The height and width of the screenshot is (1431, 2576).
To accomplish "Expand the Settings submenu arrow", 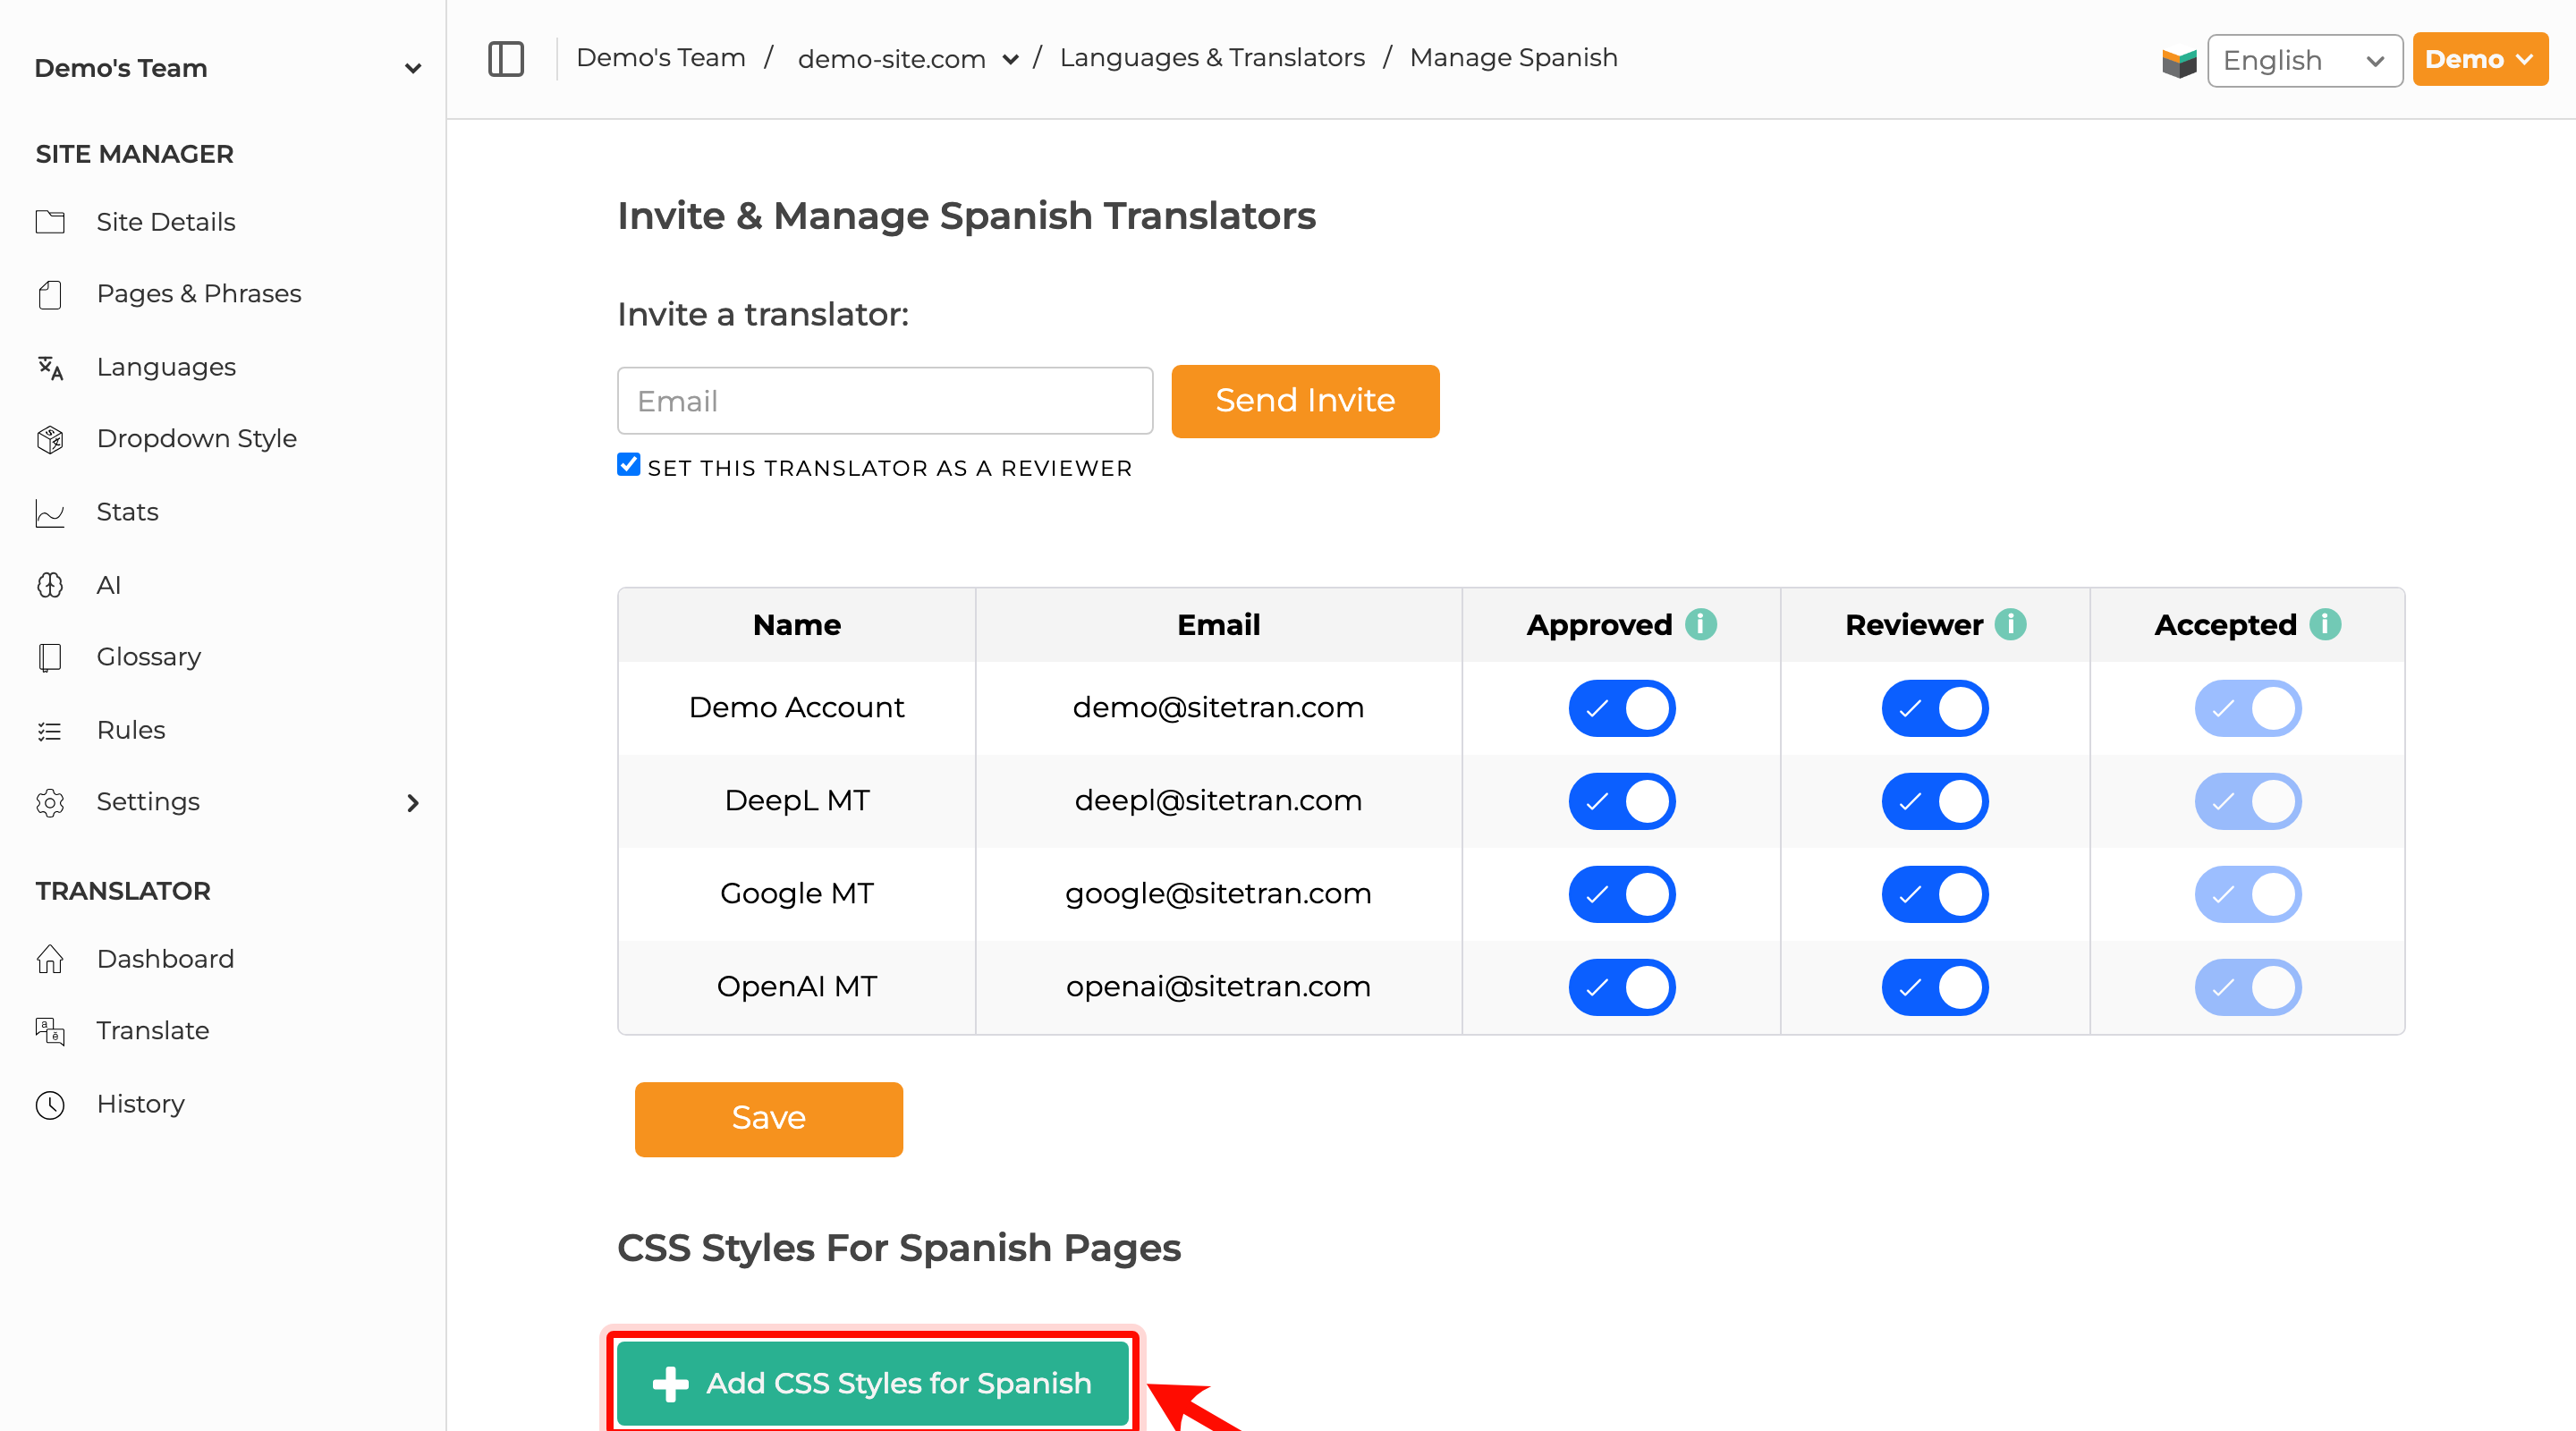I will point(413,803).
